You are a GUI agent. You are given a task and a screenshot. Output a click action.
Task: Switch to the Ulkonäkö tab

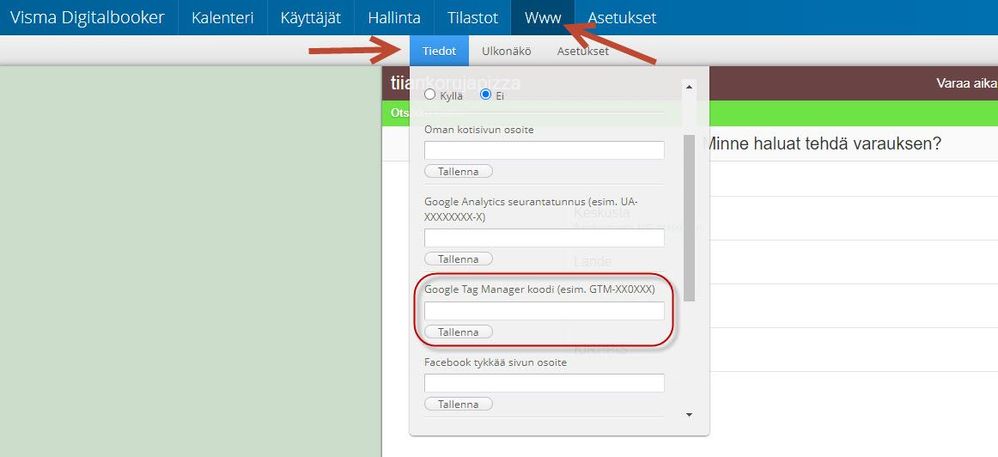pos(507,51)
